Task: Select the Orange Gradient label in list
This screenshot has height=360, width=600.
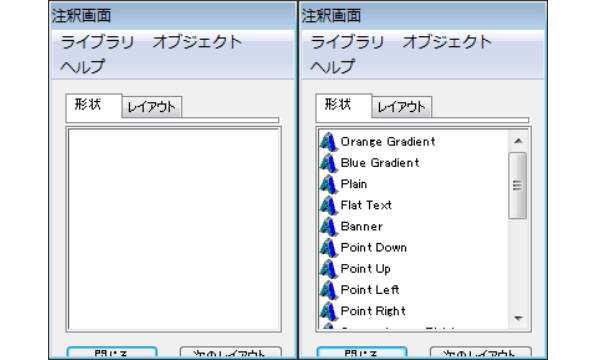Action: coord(388,142)
